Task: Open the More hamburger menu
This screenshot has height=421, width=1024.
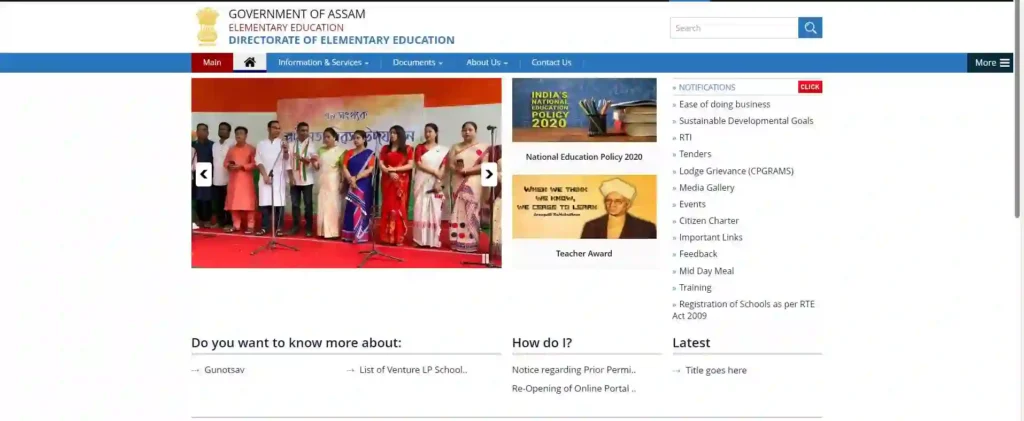Action: (x=992, y=62)
